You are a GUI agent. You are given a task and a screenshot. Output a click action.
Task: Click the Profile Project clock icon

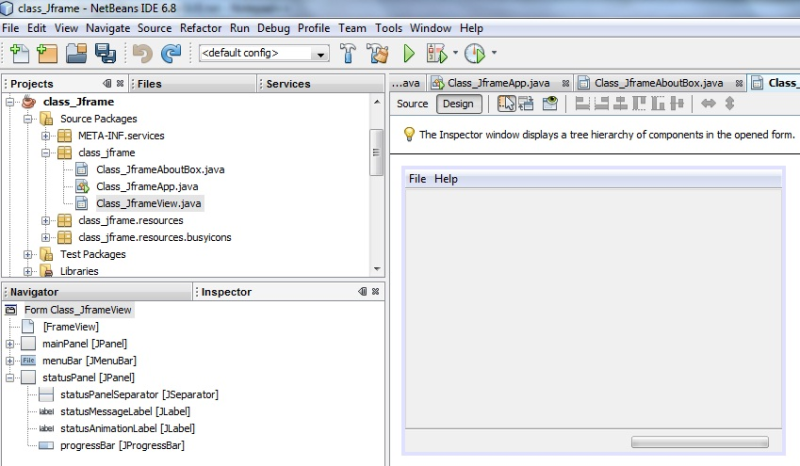[x=475, y=53]
